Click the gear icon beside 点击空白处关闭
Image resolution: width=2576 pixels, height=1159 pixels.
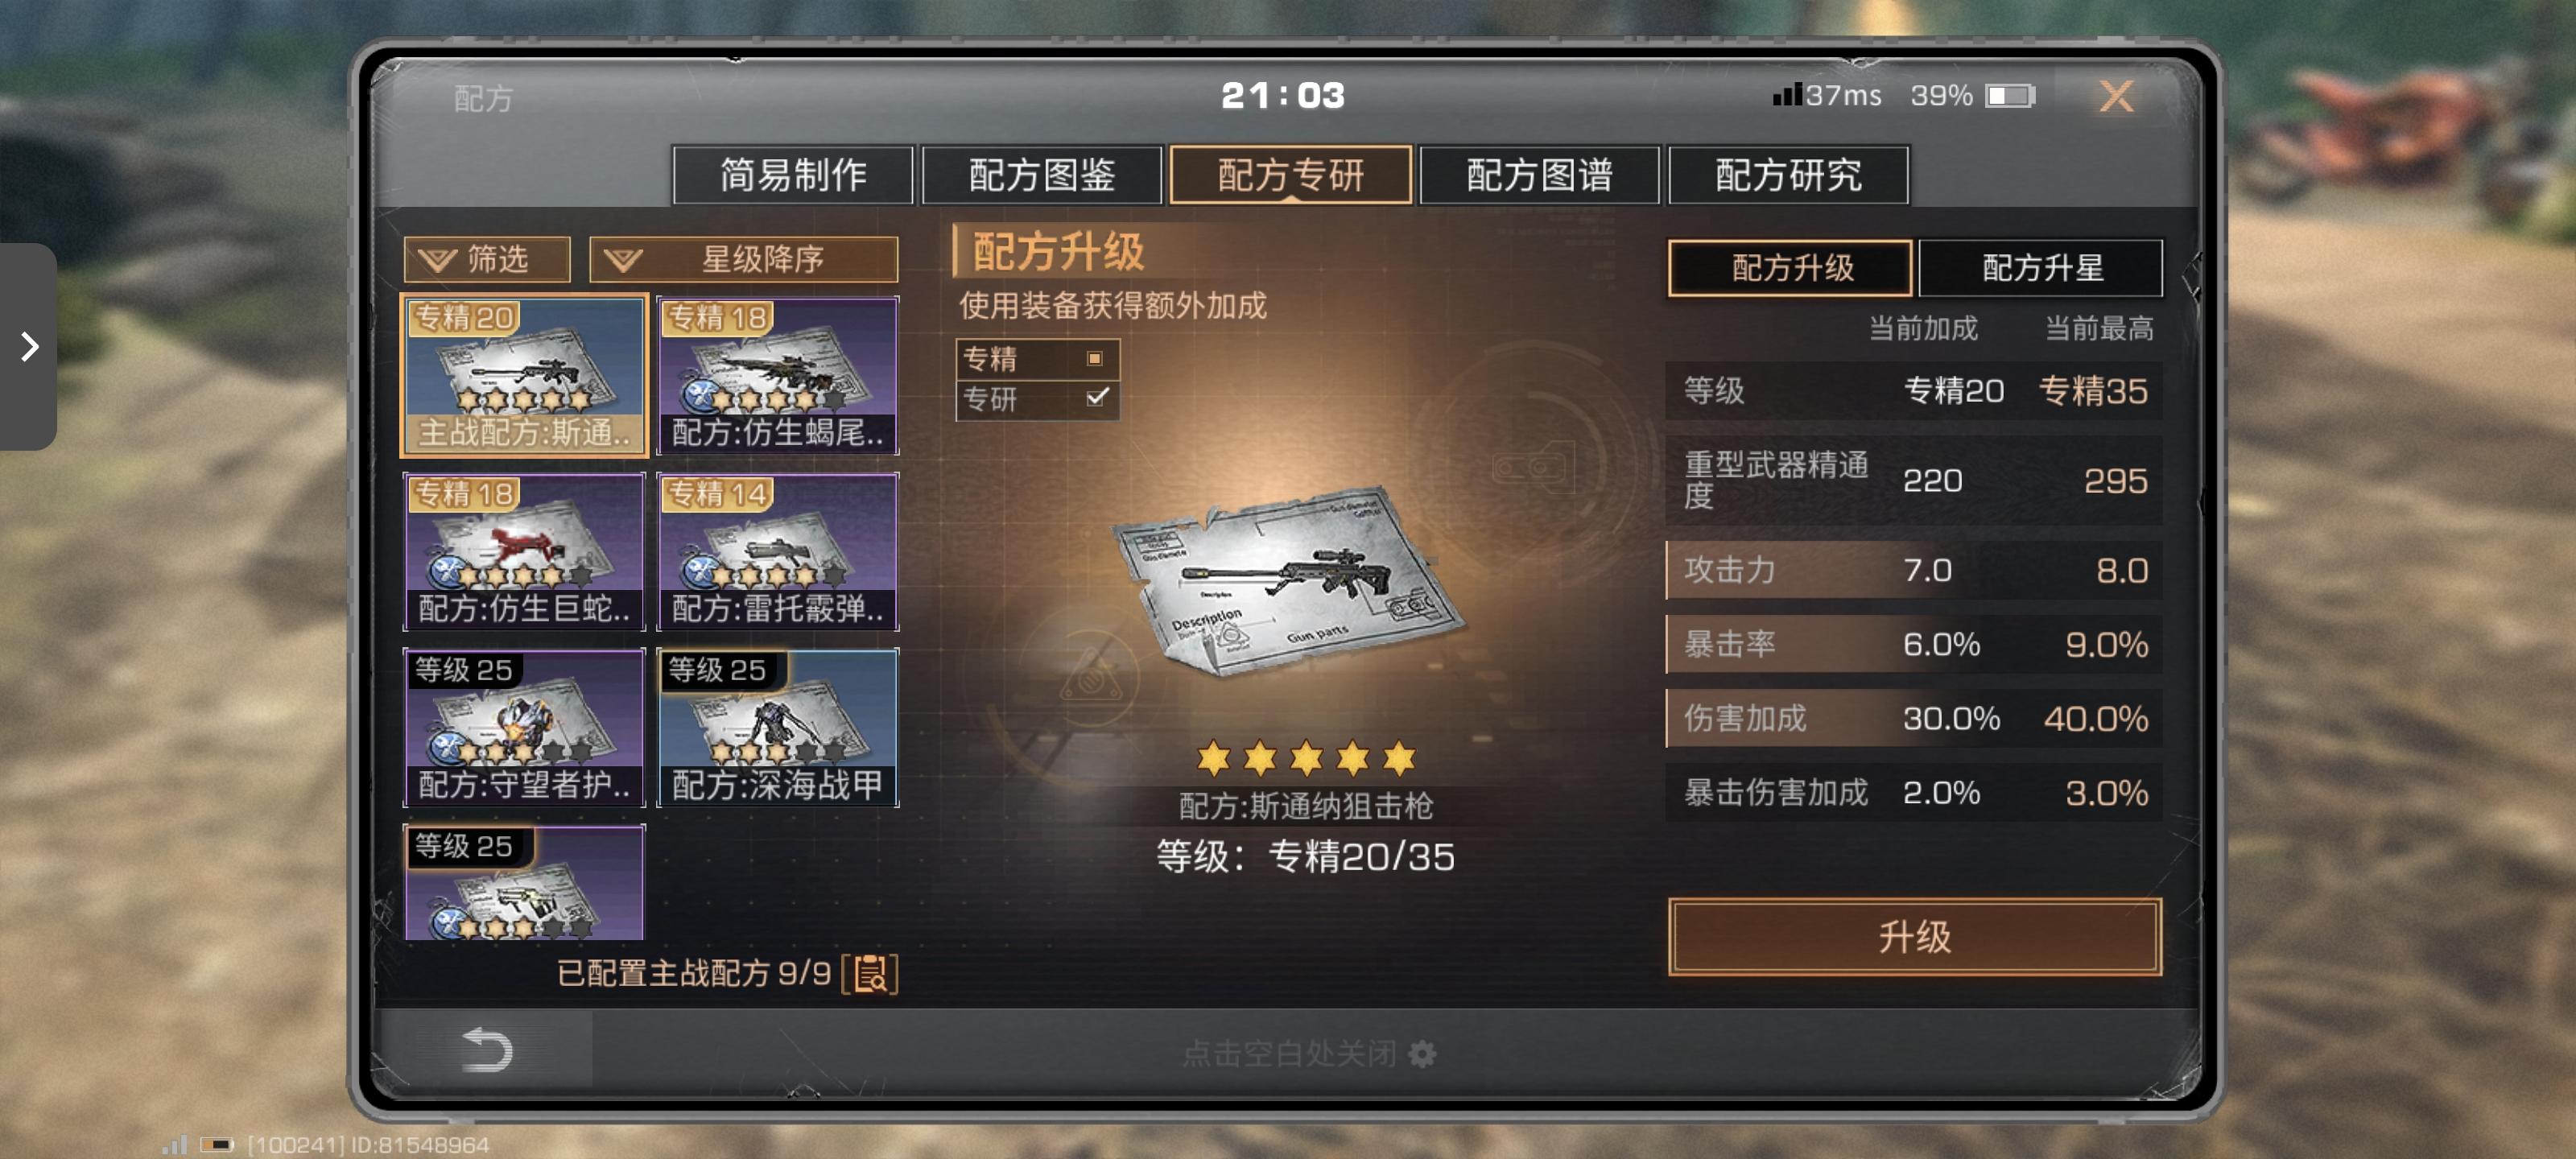point(1422,1053)
